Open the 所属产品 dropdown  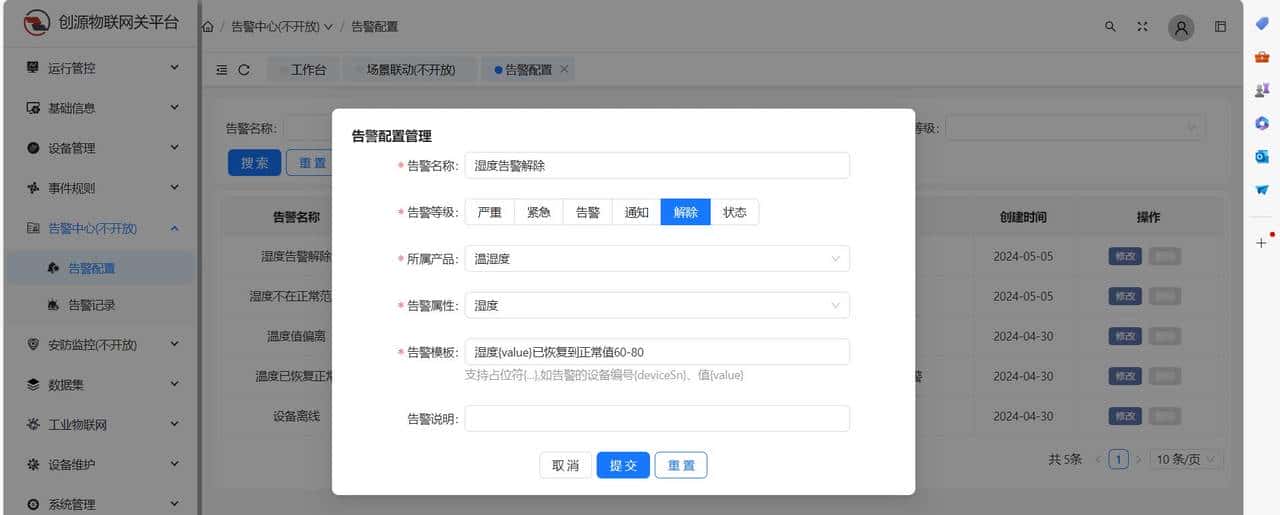pos(657,259)
